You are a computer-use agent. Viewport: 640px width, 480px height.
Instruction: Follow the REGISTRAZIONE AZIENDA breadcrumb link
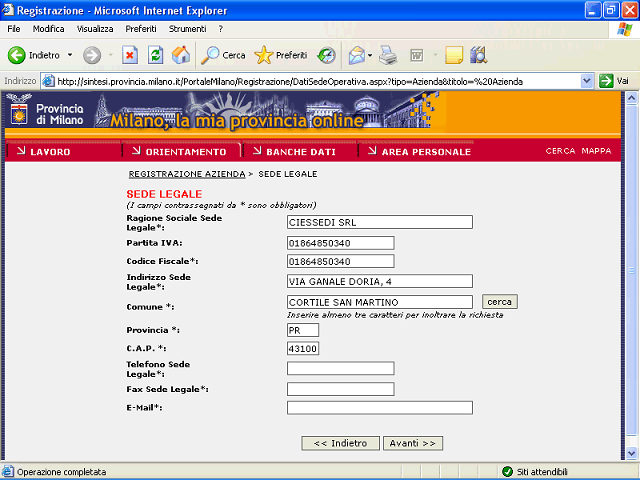[187, 174]
